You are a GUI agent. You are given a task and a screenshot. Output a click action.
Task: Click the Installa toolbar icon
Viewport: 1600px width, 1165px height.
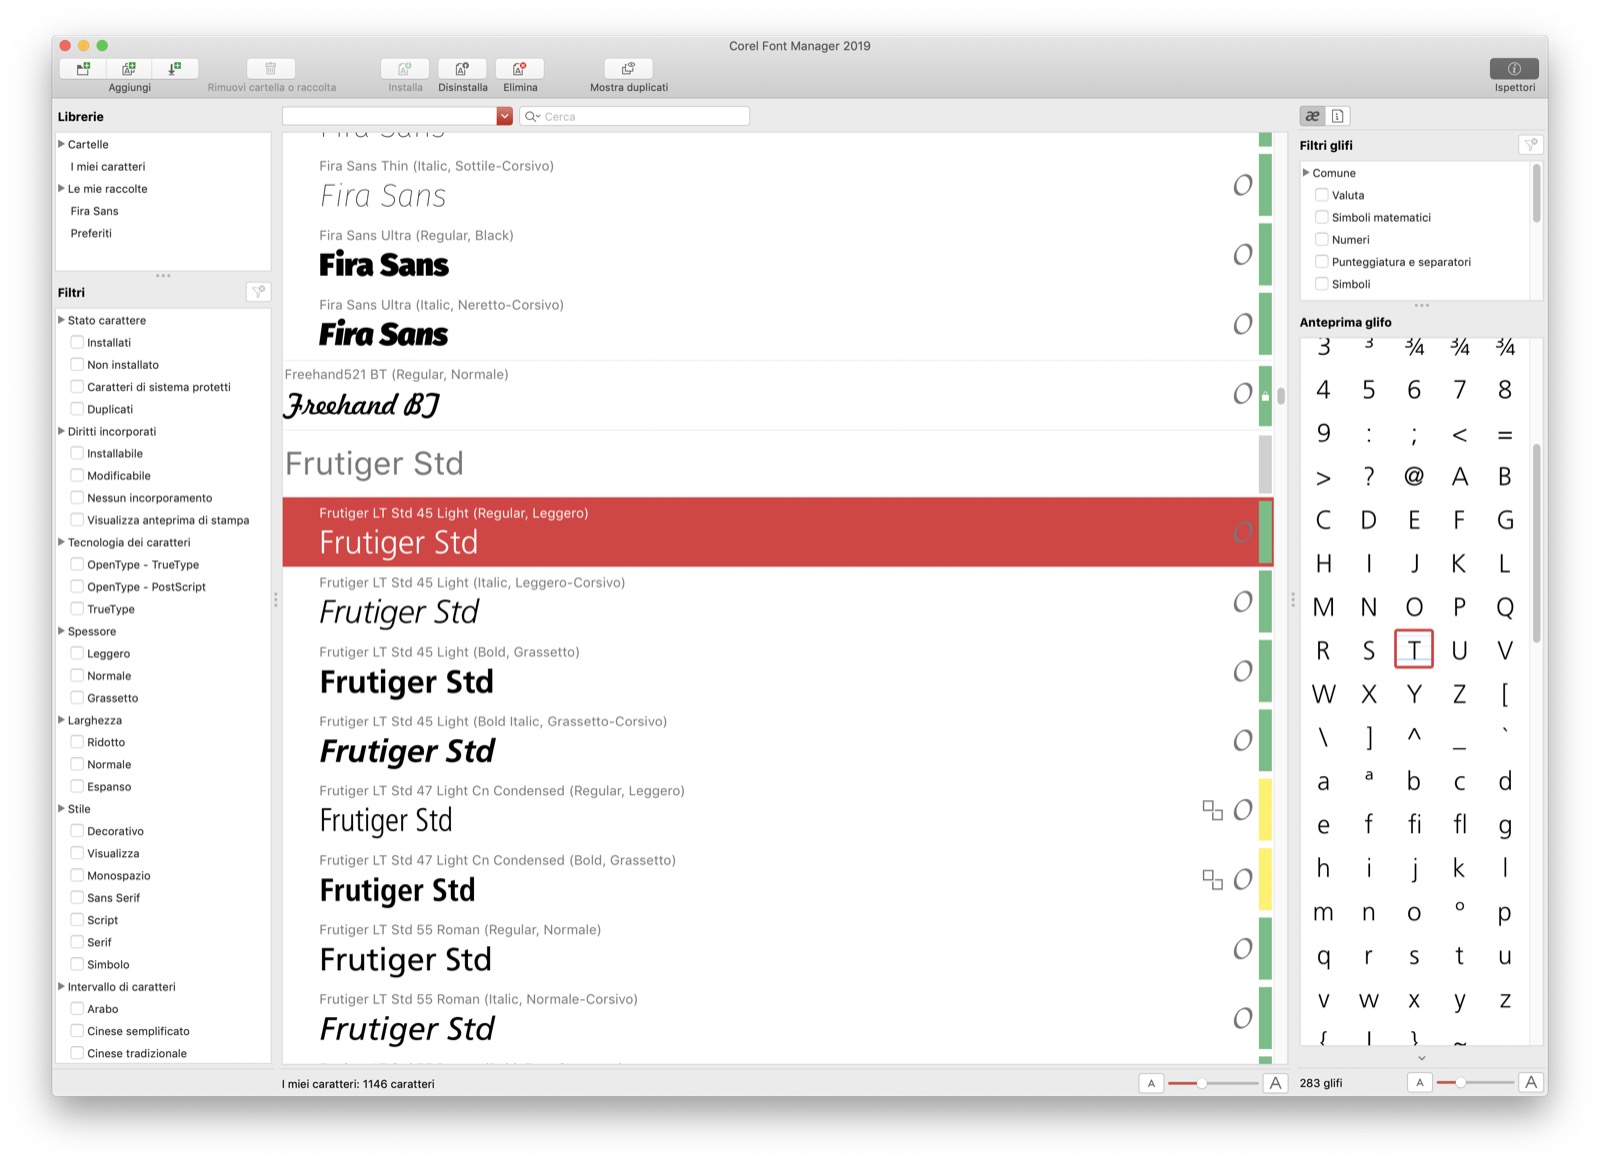pyautogui.click(x=405, y=68)
